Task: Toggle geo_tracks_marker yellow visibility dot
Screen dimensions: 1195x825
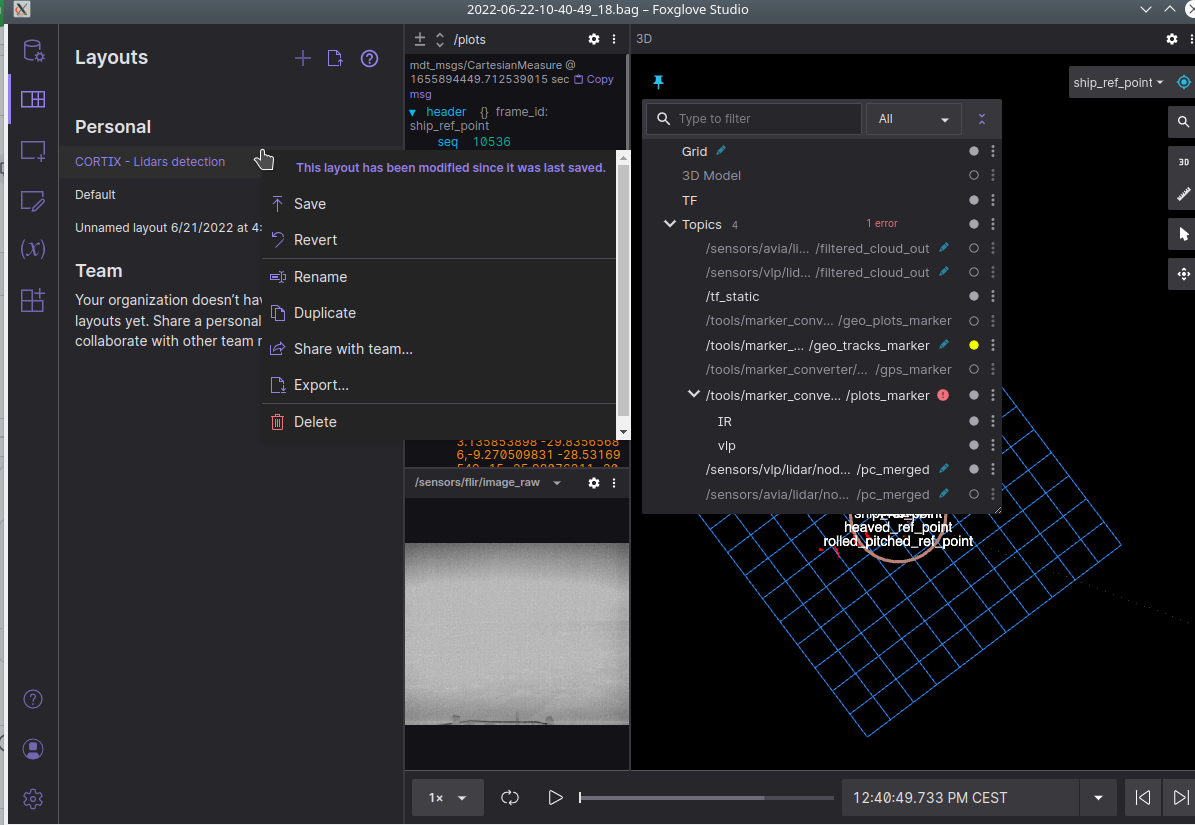Action: [974, 345]
